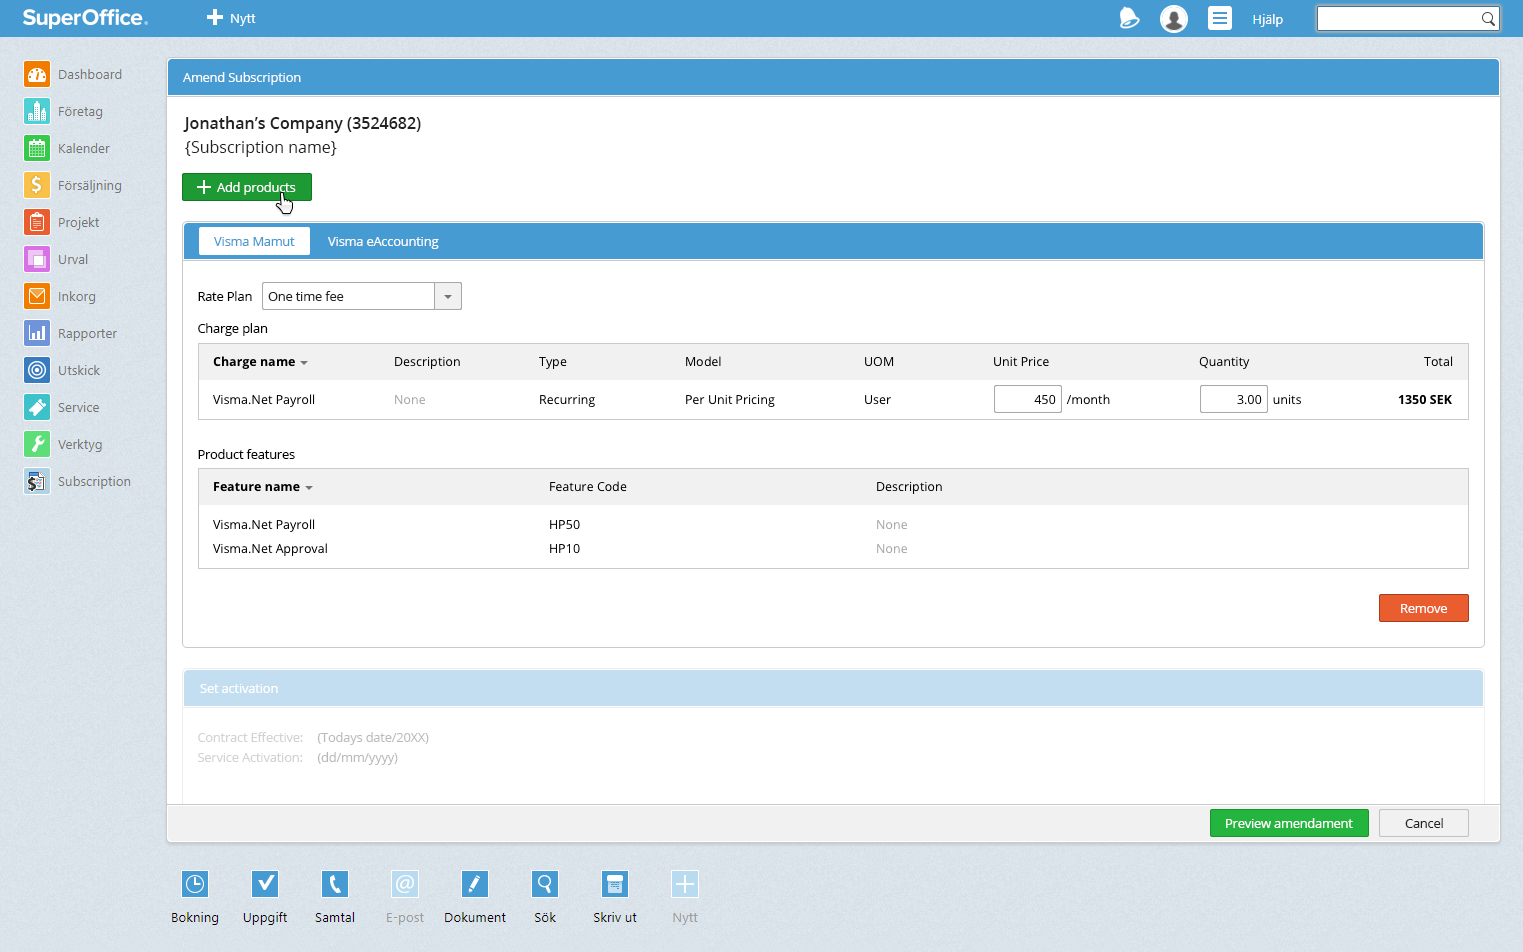
Task: Open the Nytt menu in top bar
Action: point(231,18)
